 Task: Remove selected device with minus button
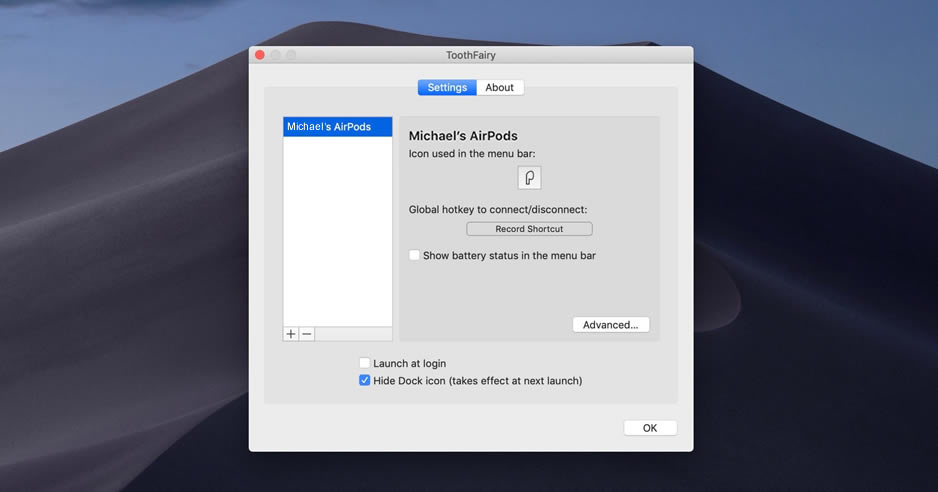tap(307, 334)
